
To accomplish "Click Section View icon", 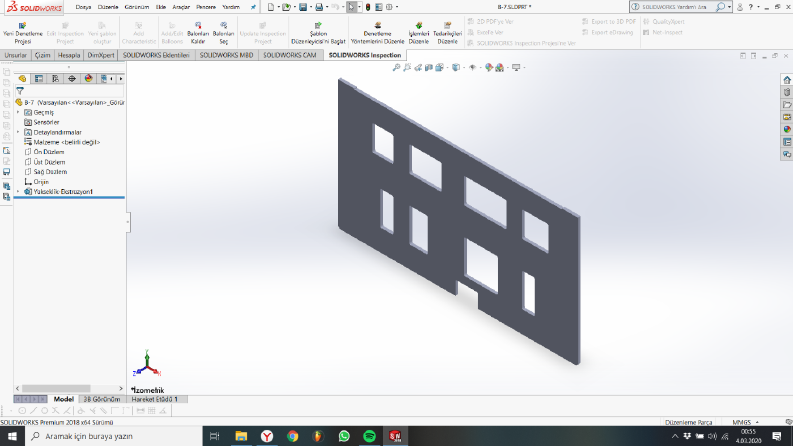I will pyautogui.click(x=428, y=67).
